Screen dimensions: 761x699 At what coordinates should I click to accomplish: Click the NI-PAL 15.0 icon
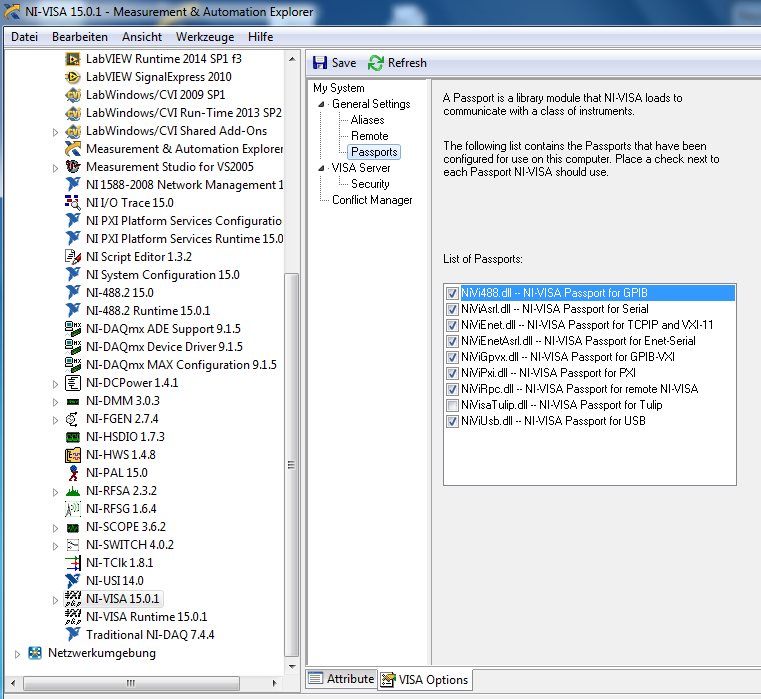click(x=73, y=473)
